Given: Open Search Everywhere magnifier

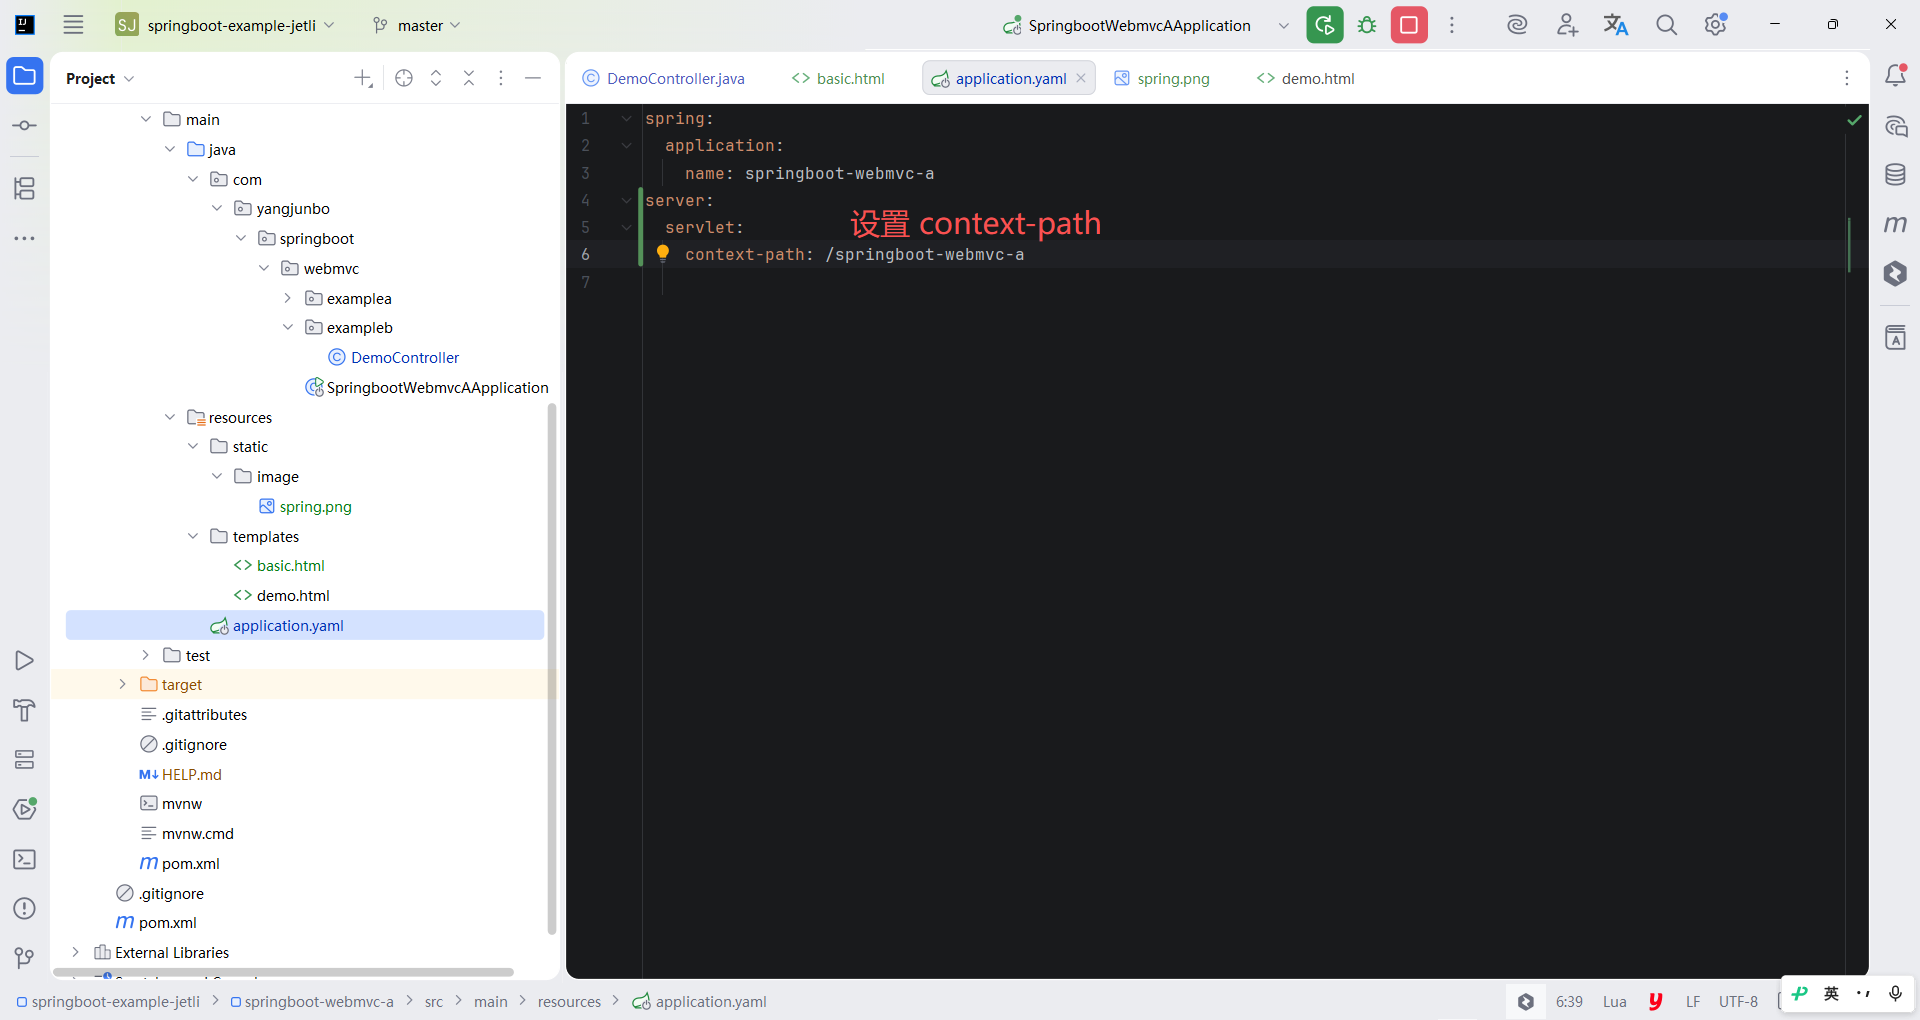Looking at the screenshot, I should [1666, 25].
